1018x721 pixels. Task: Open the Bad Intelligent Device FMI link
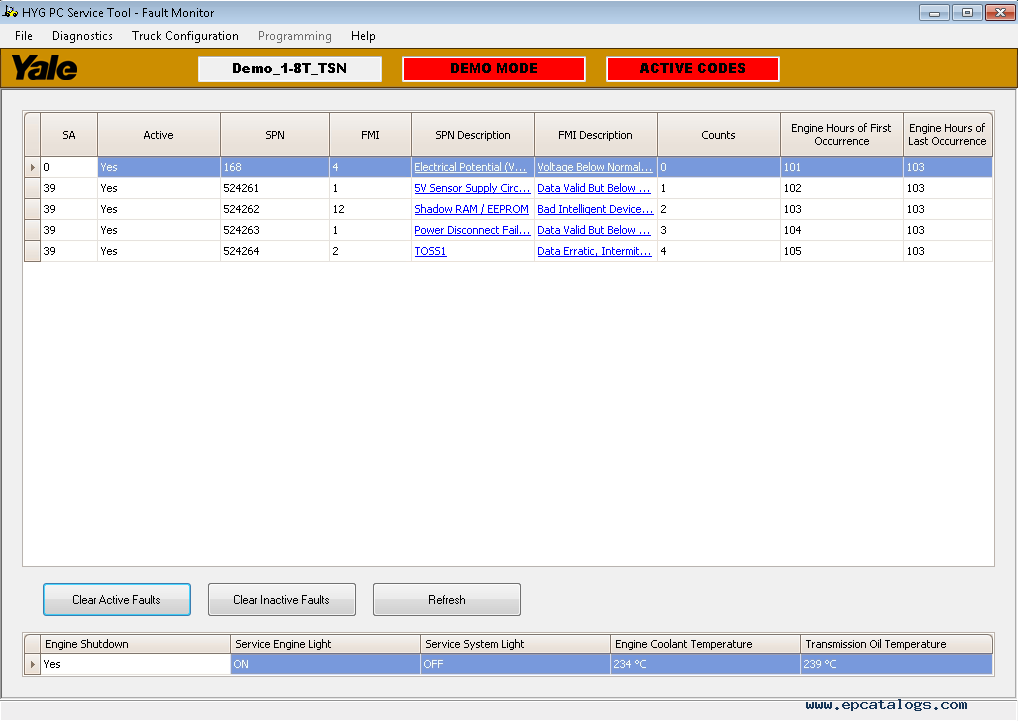pyautogui.click(x=595, y=210)
